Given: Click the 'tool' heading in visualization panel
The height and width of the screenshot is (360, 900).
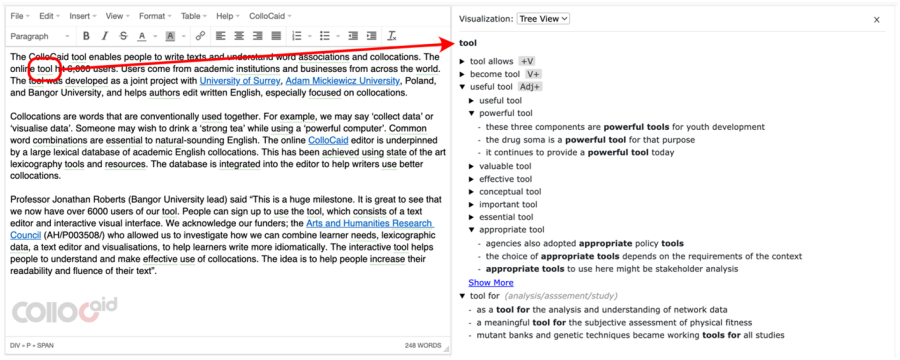Looking at the screenshot, I should click(468, 43).
